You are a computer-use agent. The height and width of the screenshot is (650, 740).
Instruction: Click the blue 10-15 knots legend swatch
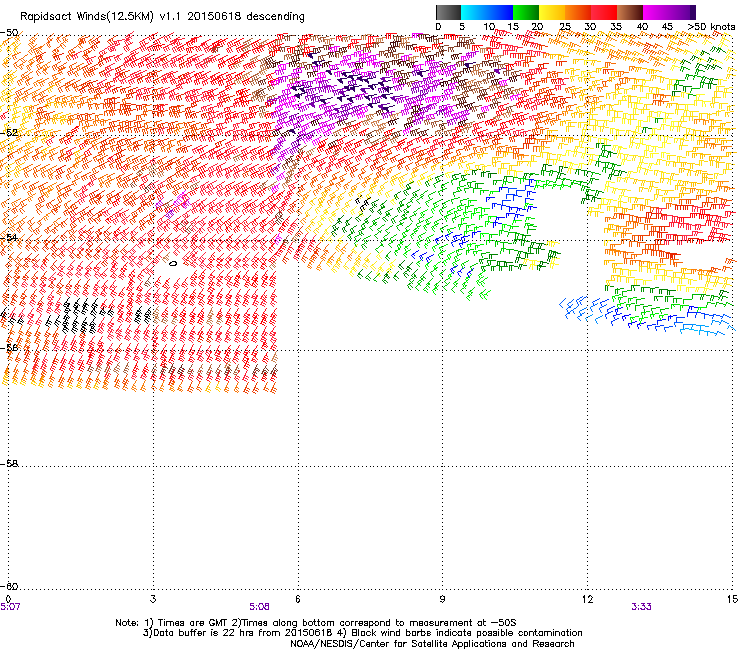pos(500,12)
